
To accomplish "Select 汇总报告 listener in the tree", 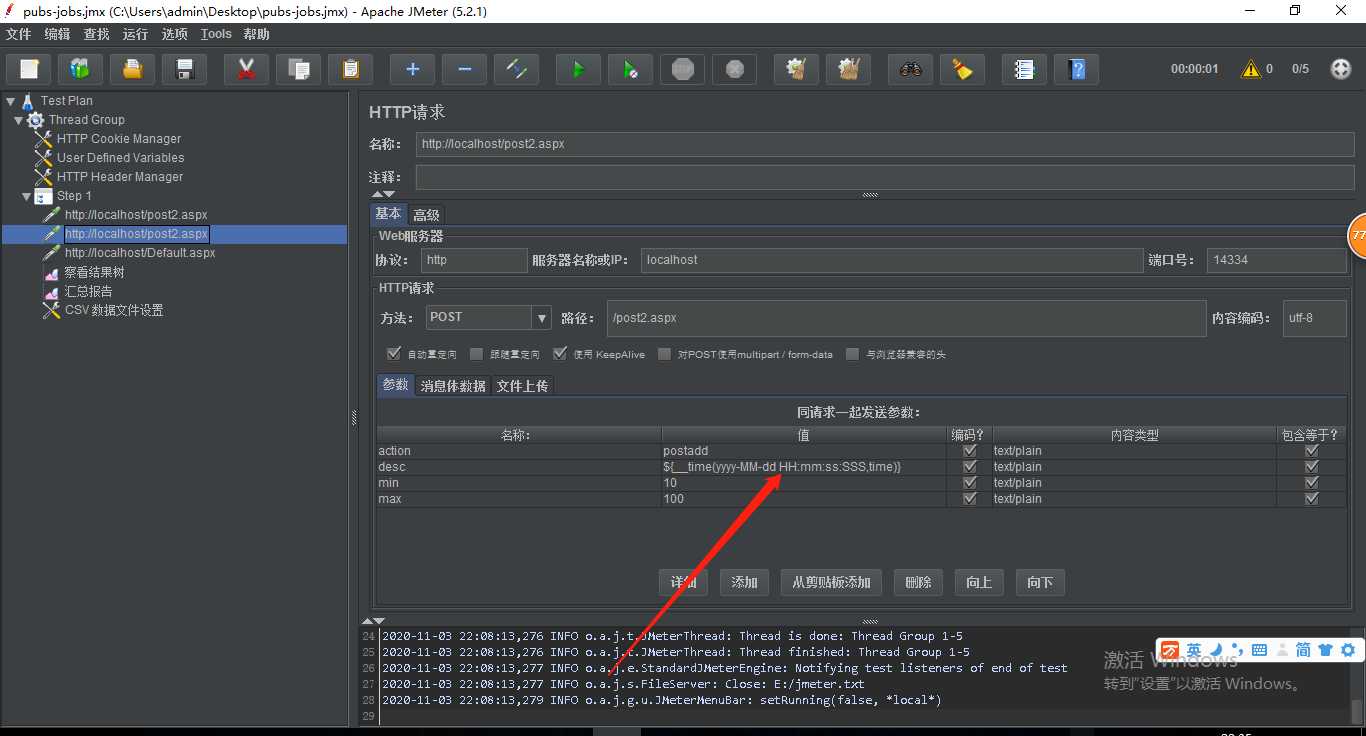I will coord(88,291).
